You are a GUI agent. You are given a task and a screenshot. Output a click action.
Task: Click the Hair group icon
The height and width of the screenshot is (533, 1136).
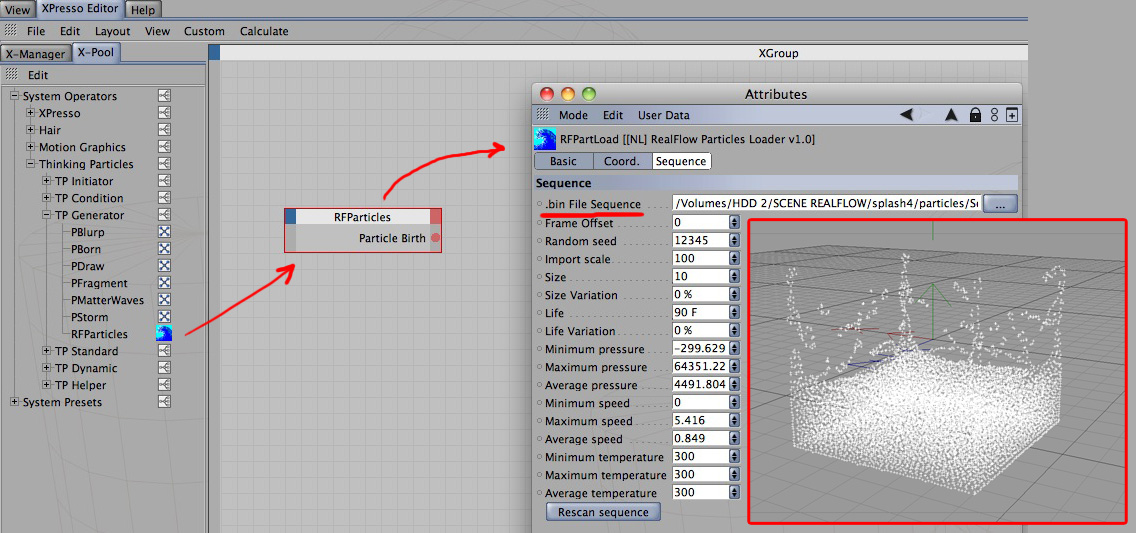tap(164, 130)
